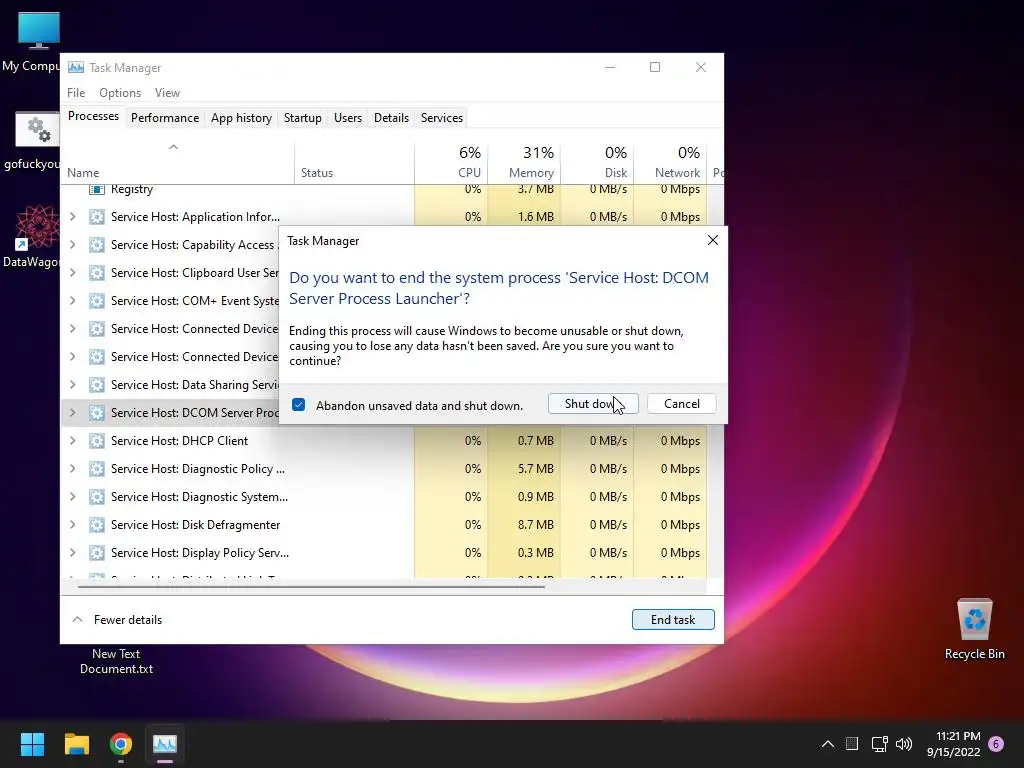Click the End task button

click(673, 620)
